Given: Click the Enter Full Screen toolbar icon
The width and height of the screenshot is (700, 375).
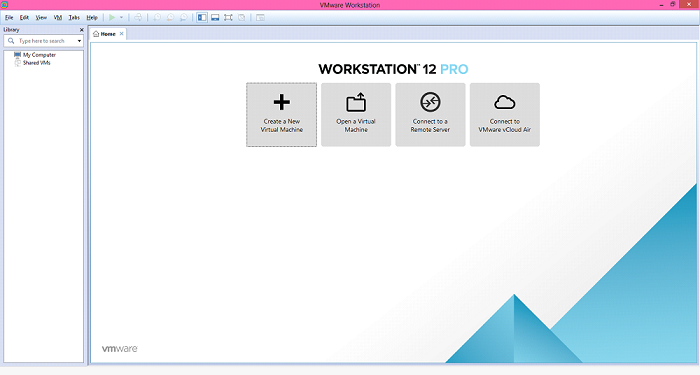Looking at the screenshot, I should click(228, 17).
